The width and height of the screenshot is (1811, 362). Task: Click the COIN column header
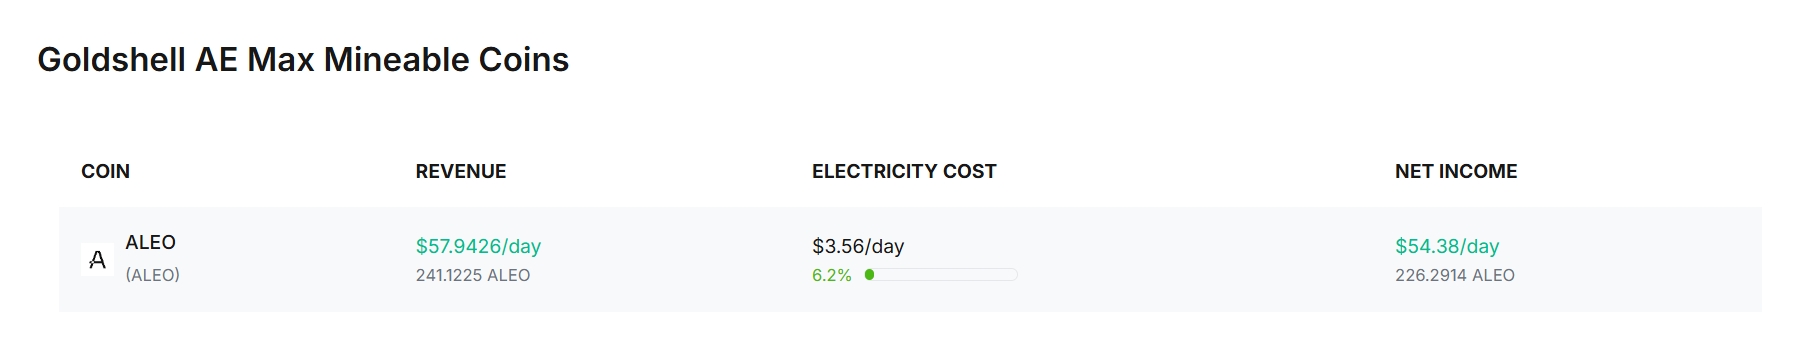pos(105,171)
